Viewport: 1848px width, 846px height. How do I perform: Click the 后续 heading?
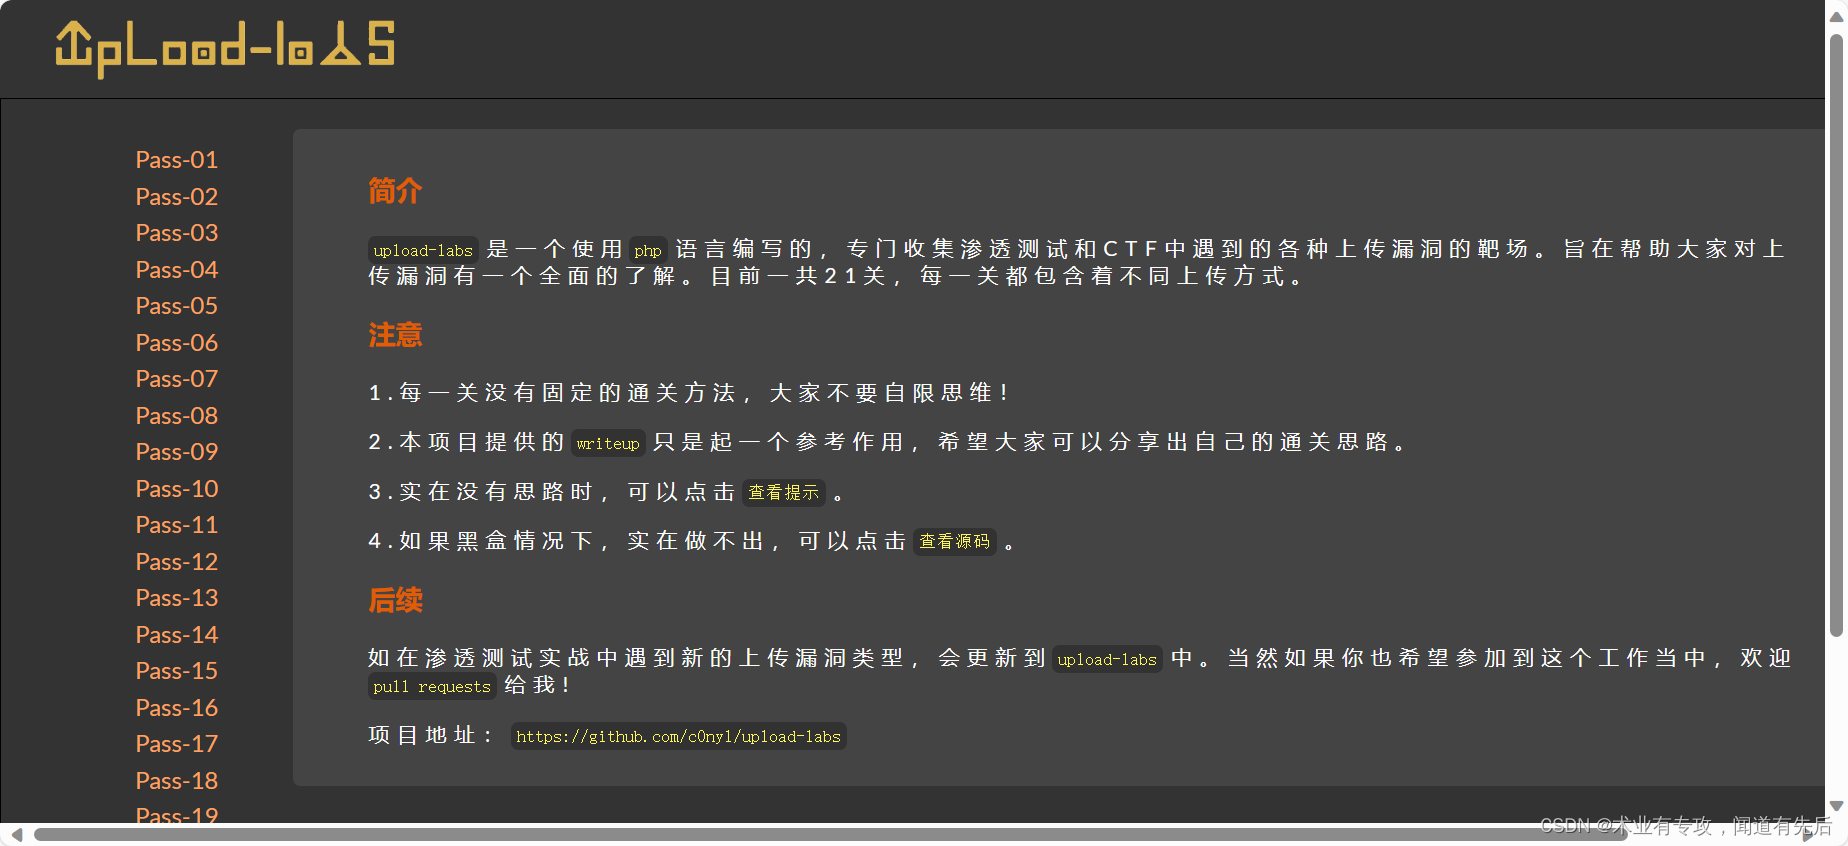tap(395, 600)
